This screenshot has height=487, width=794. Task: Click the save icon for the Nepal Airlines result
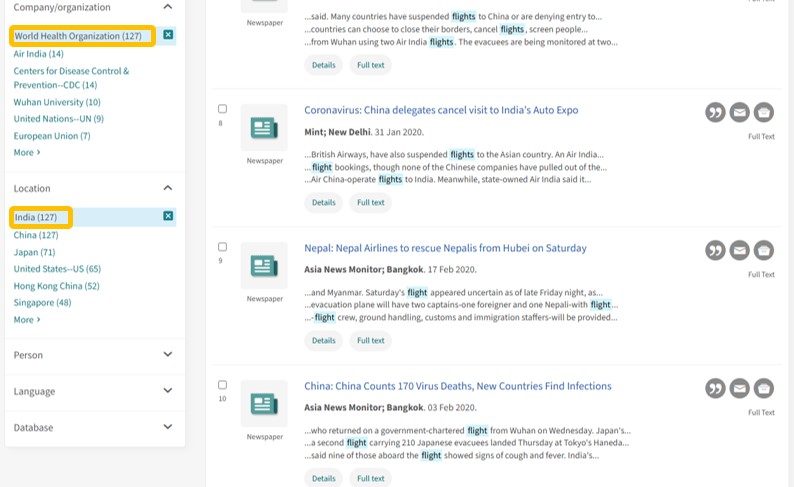click(763, 250)
